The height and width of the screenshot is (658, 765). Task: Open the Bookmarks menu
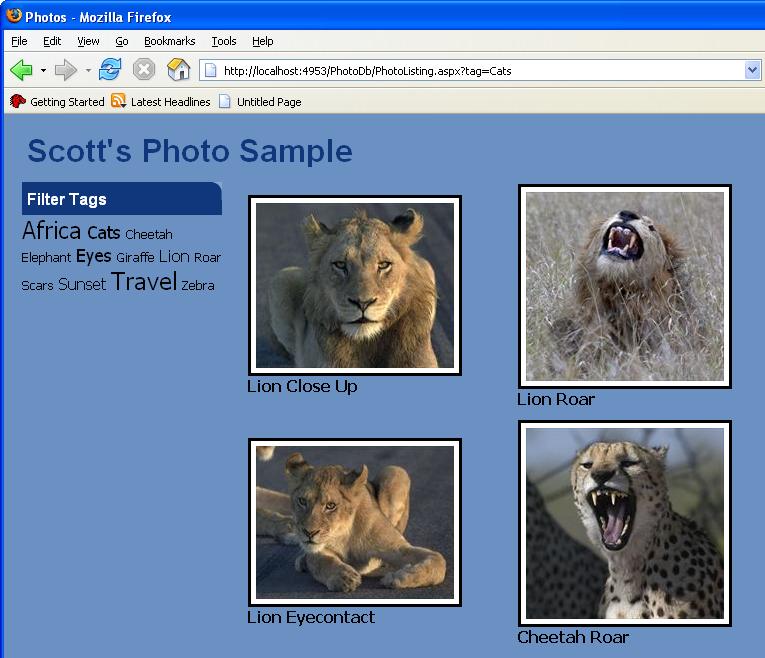coord(170,41)
